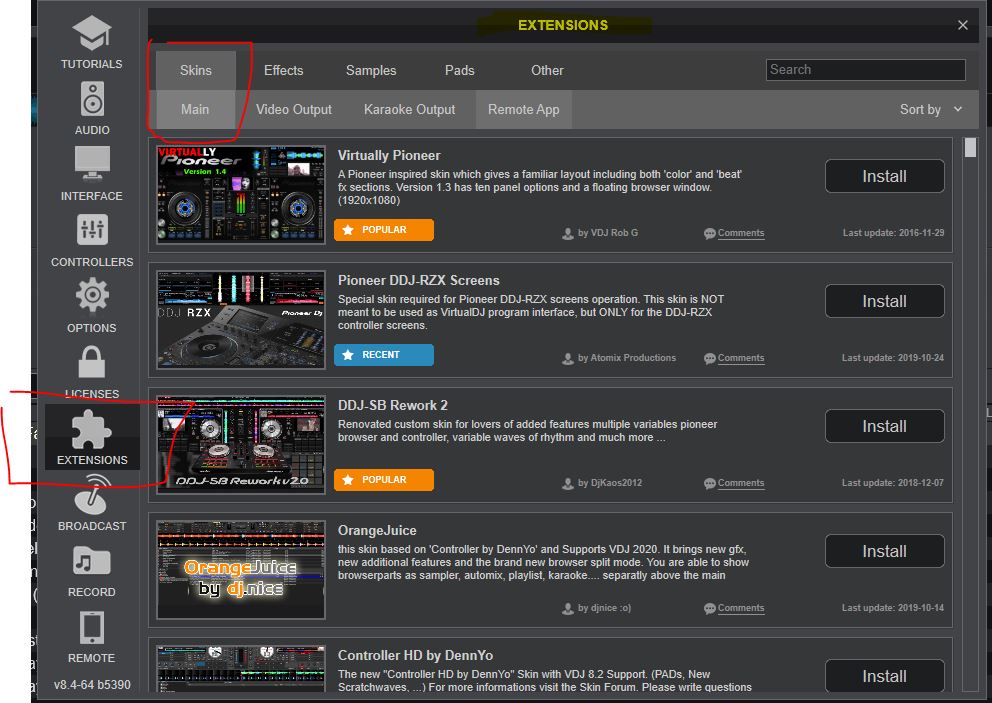Close the Extensions window
992x703 pixels.
coord(963,25)
